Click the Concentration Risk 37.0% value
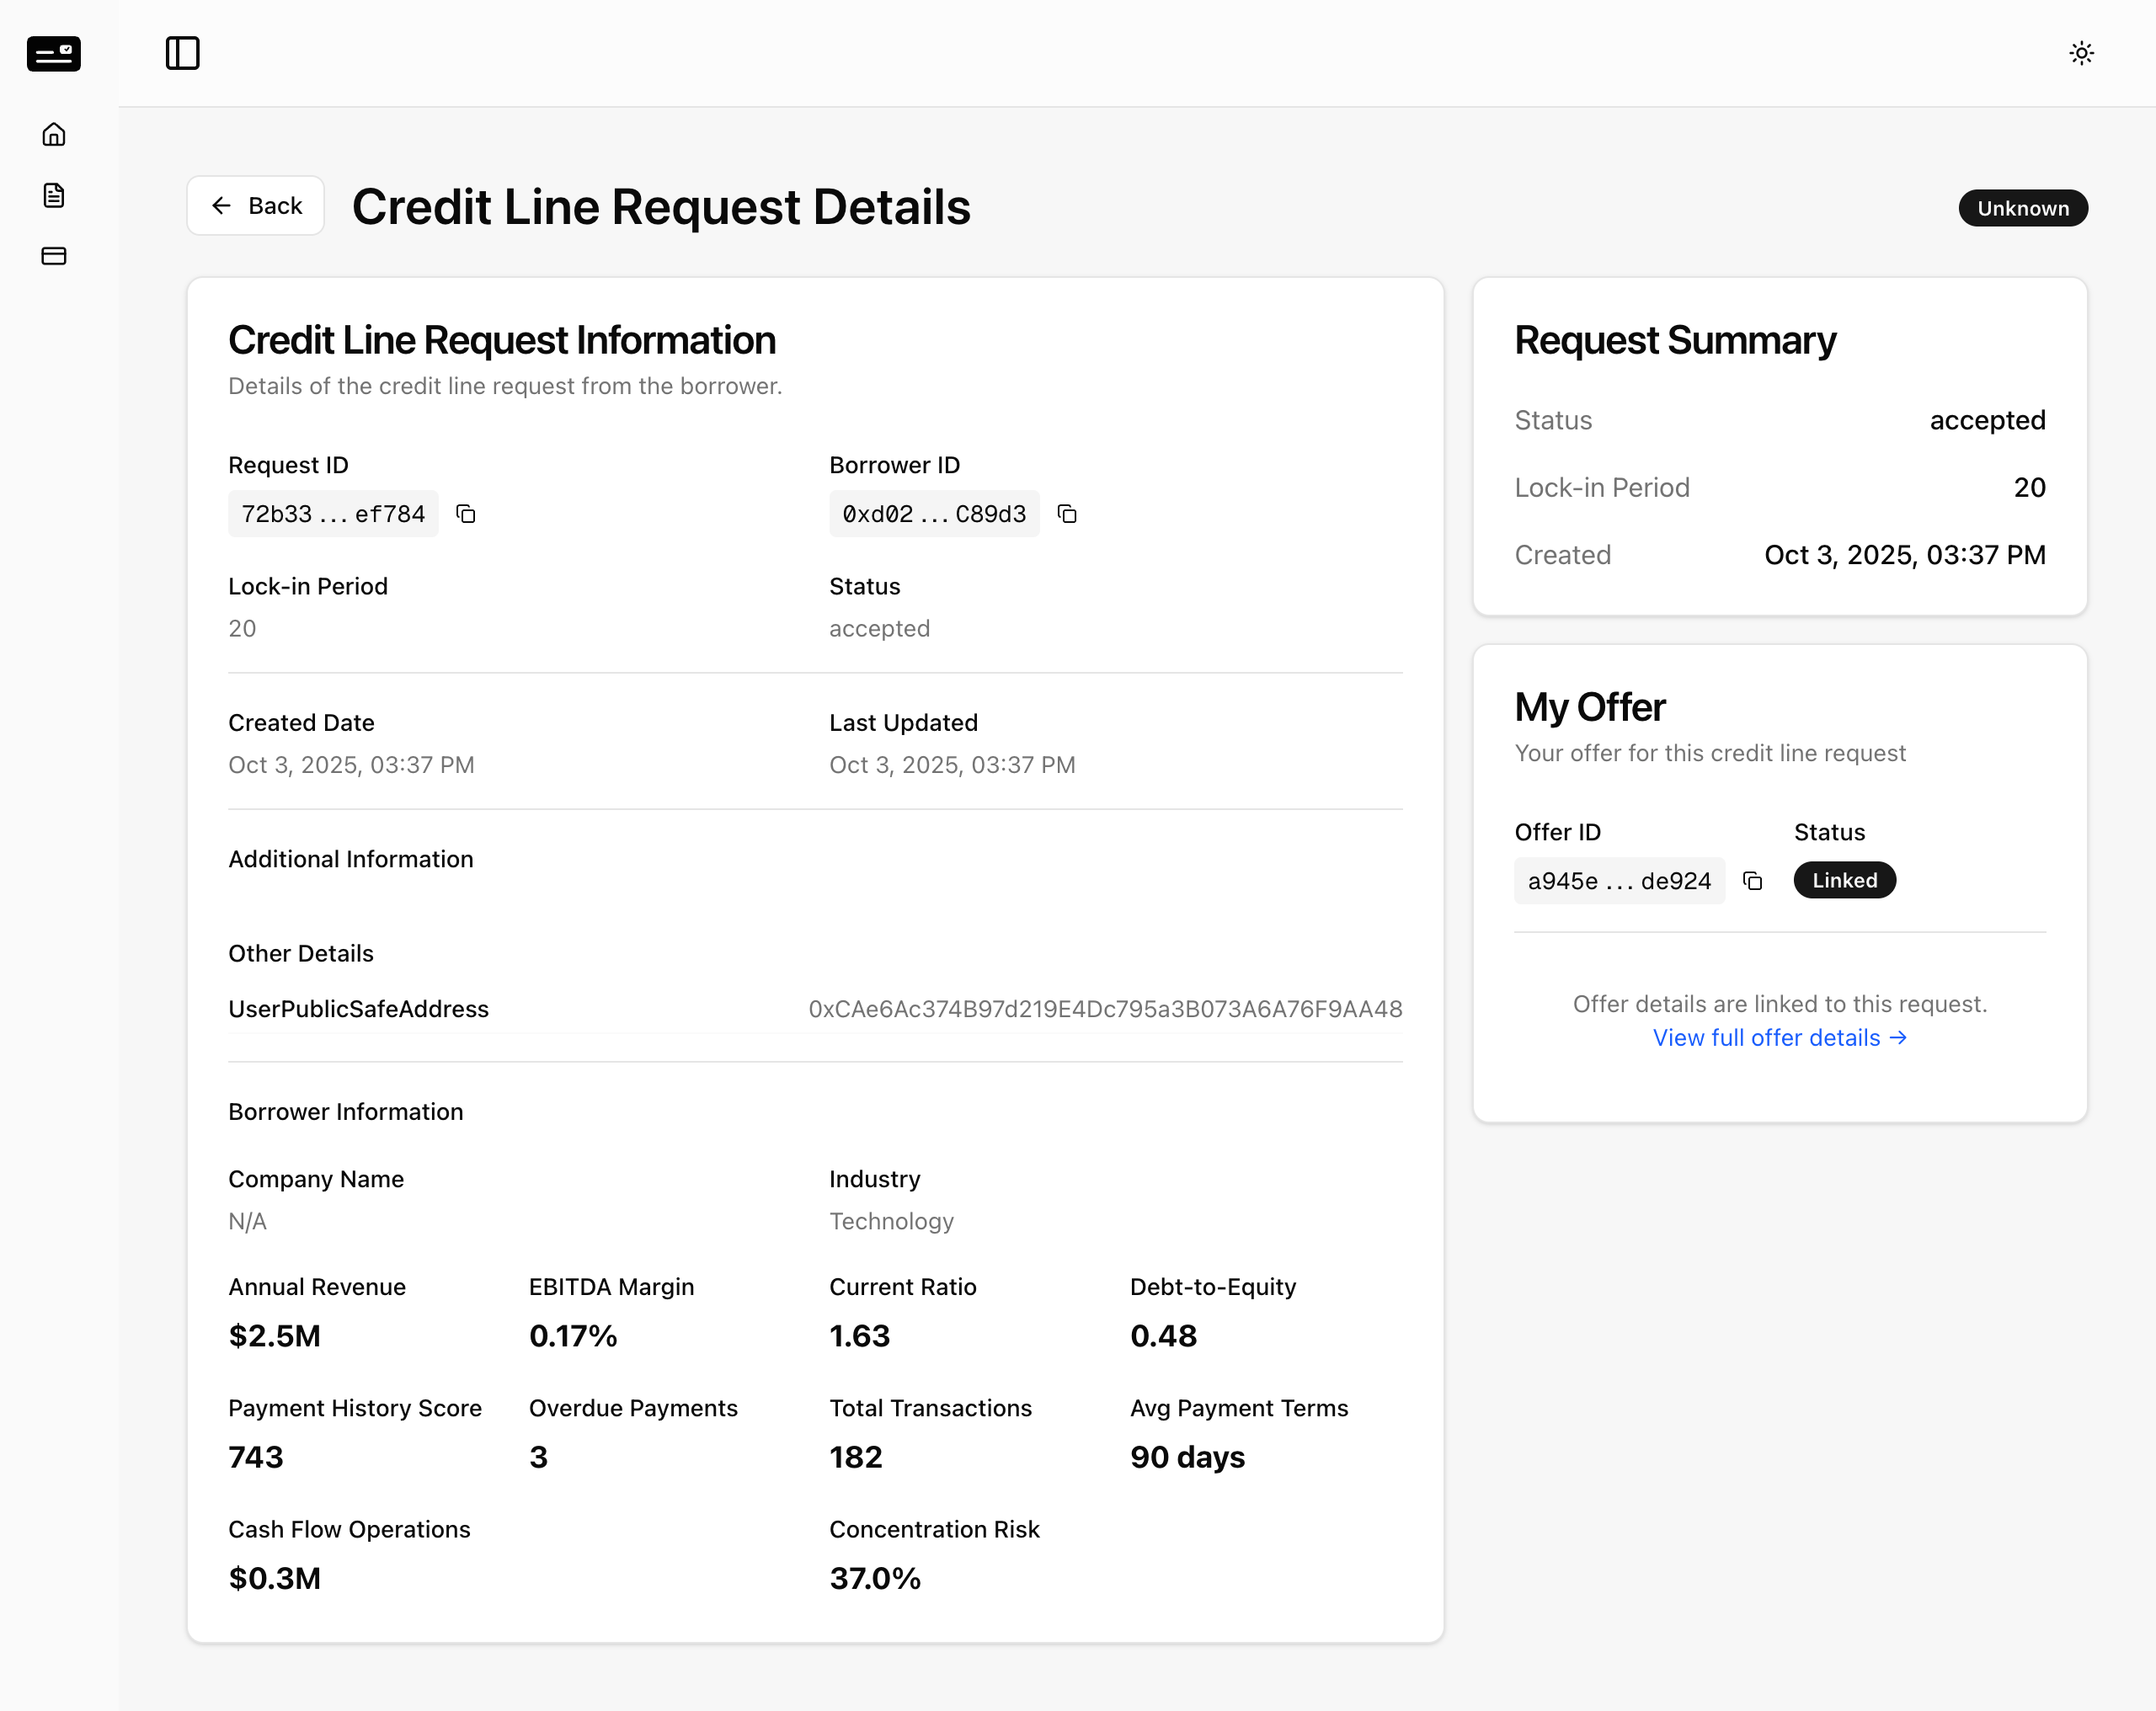This screenshot has width=2156, height=1711. pos(875,1579)
